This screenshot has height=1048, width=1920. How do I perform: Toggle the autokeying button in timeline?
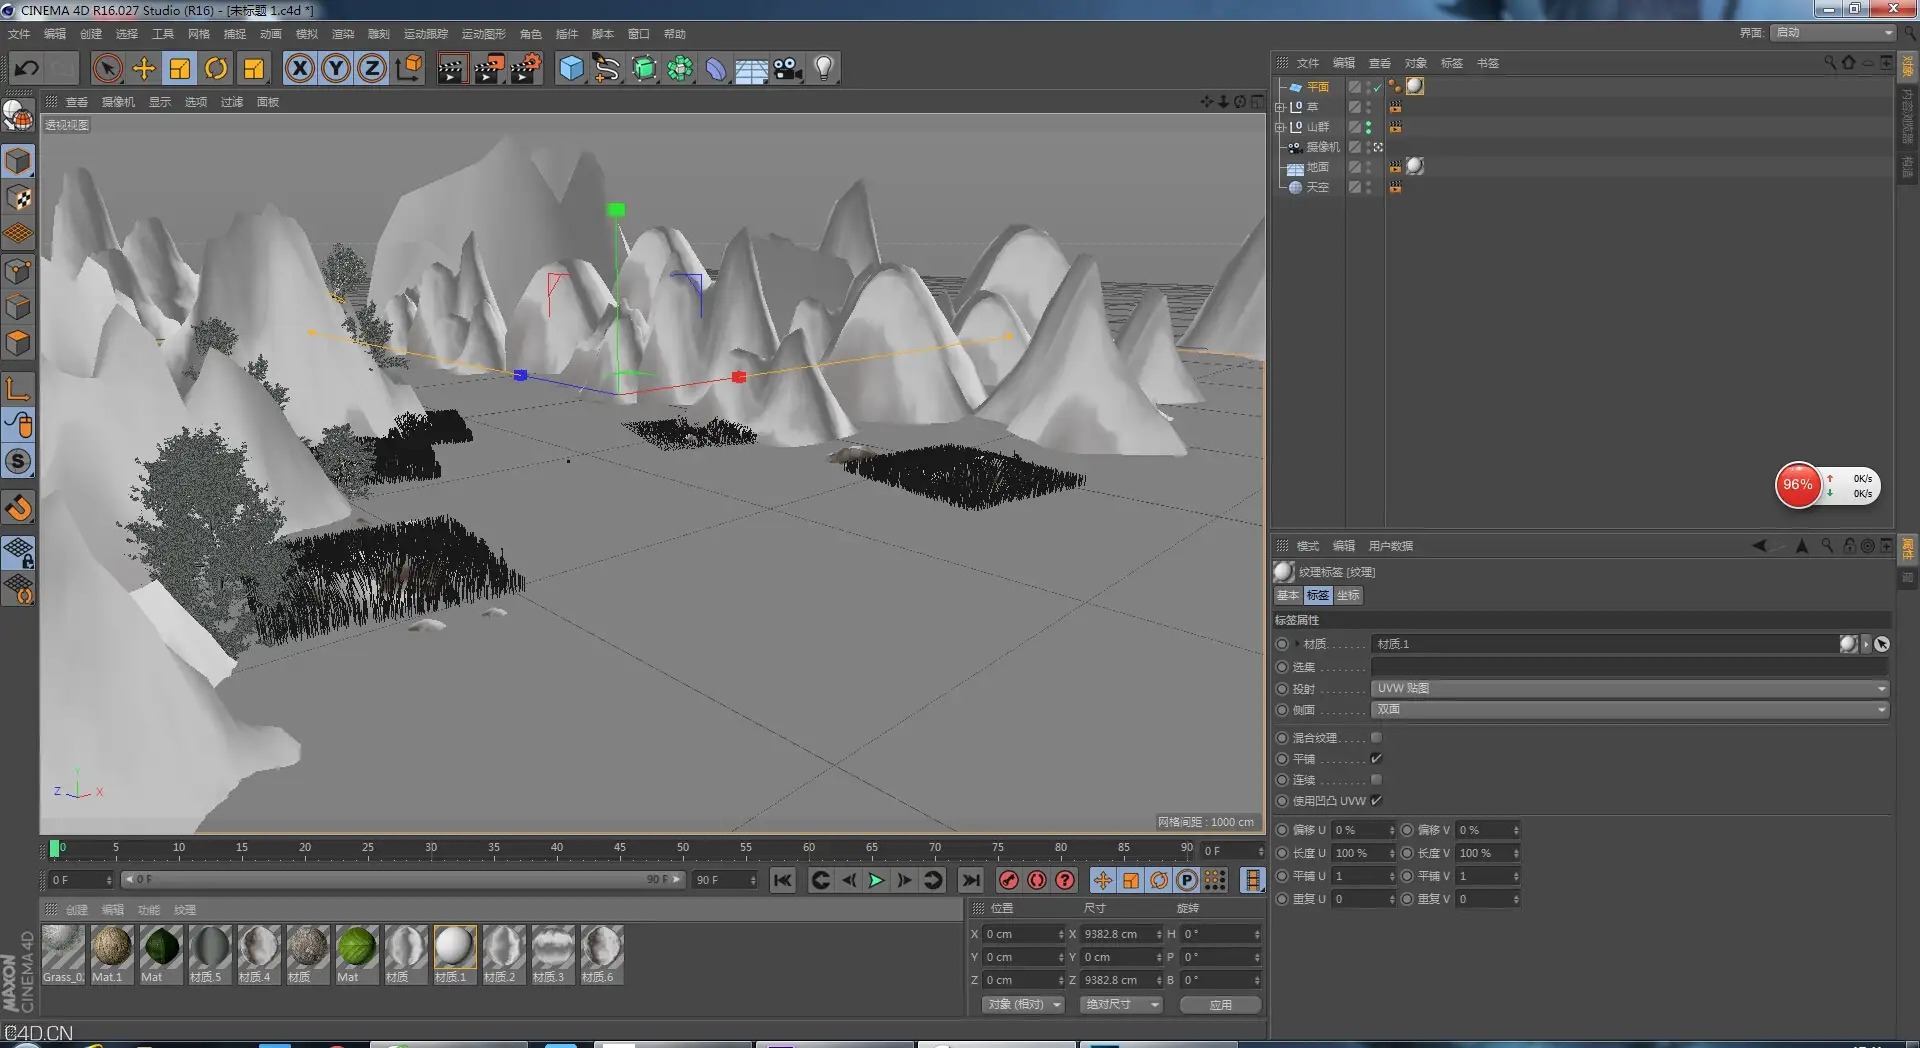(x=1037, y=880)
